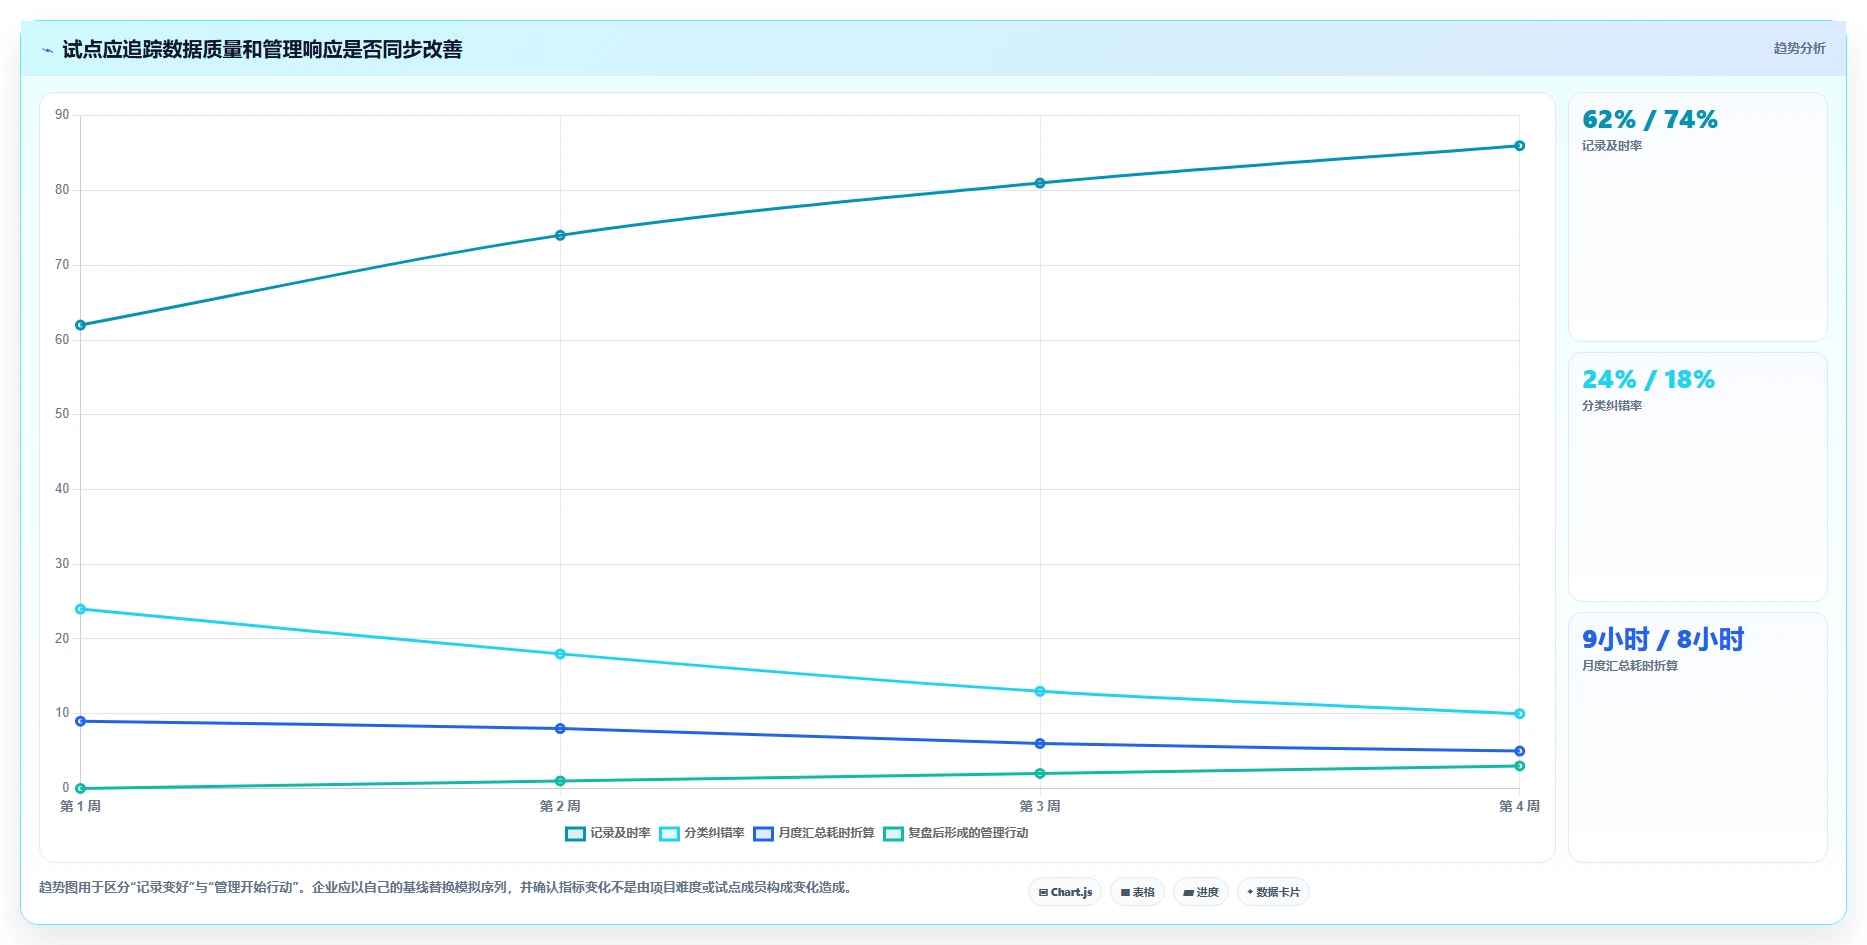Click the 50 y-axis tick label
1867x945 pixels.
click(x=63, y=414)
